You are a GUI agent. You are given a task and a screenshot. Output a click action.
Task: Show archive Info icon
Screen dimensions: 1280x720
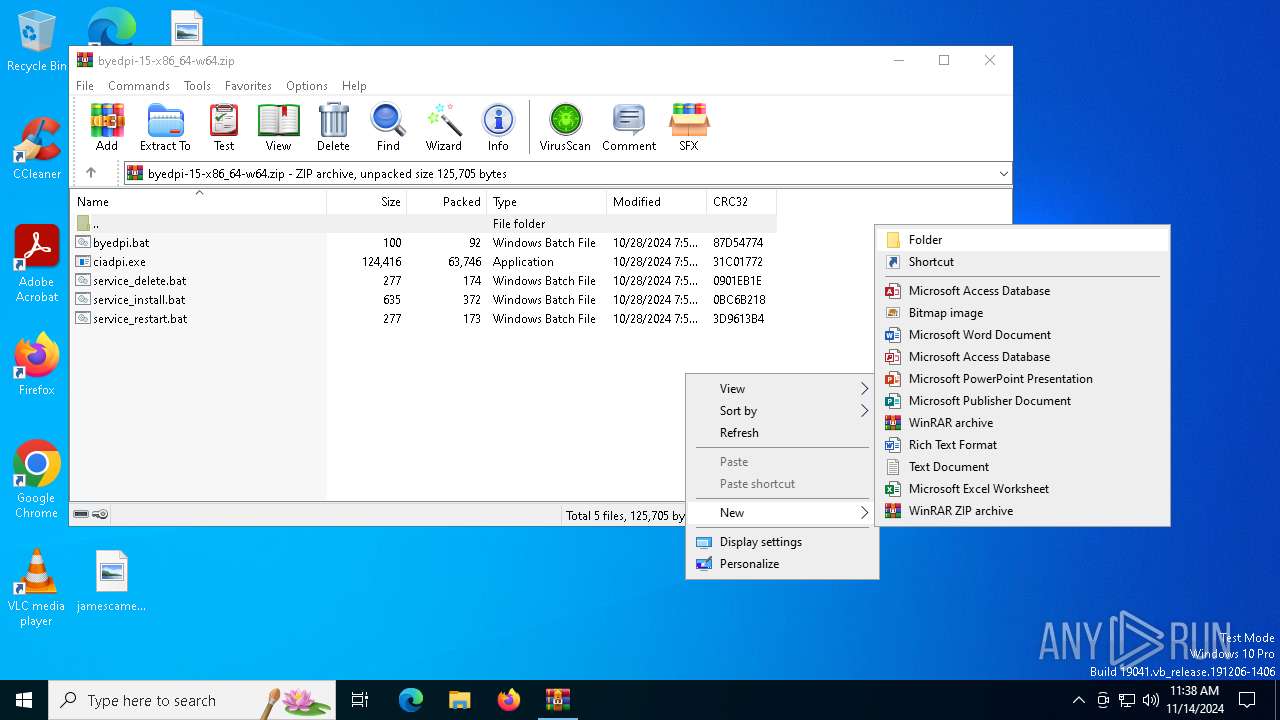point(498,127)
